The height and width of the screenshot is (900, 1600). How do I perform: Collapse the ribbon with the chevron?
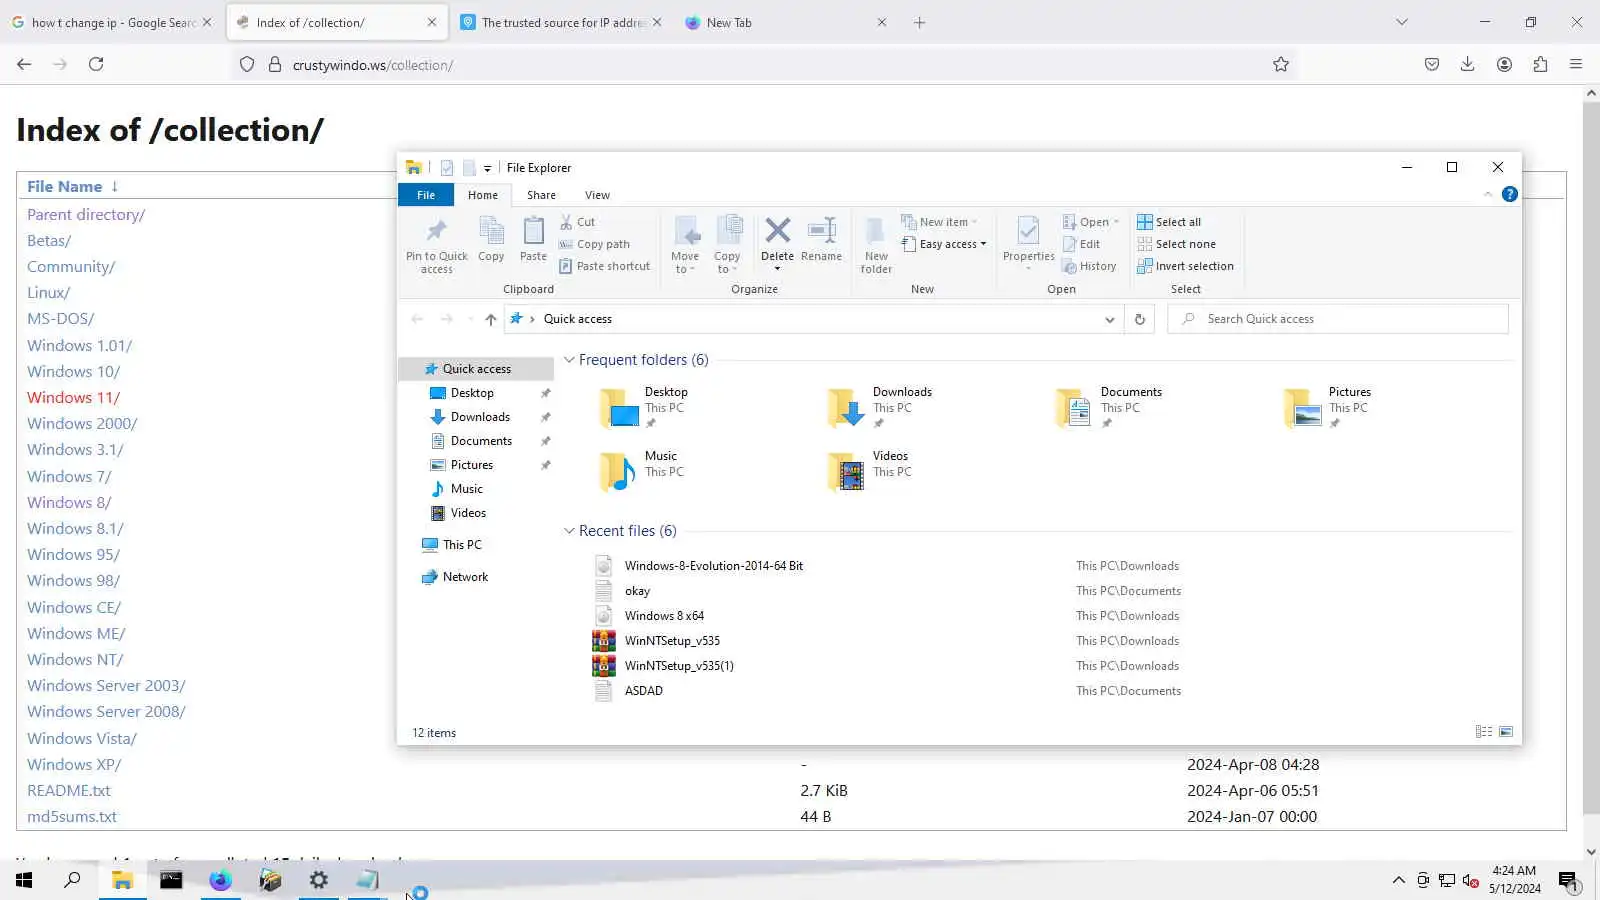(1487, 194)
